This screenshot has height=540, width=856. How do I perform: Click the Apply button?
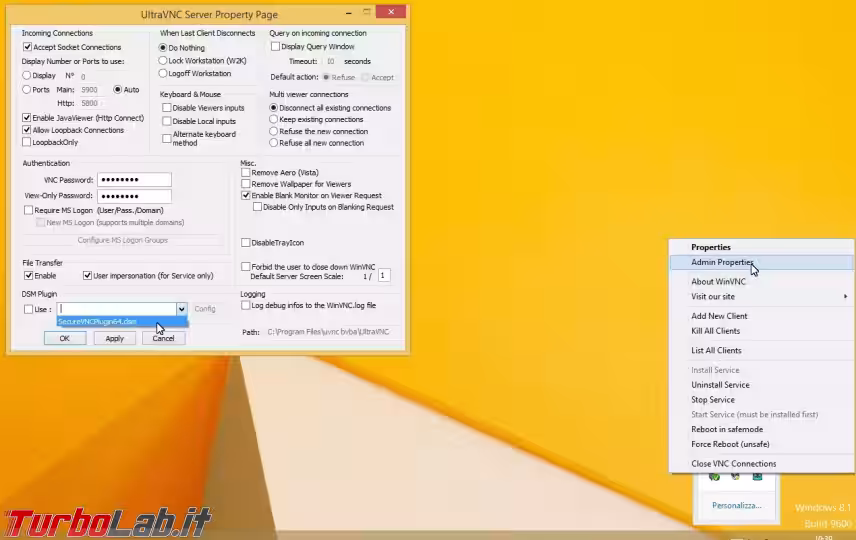114,338
